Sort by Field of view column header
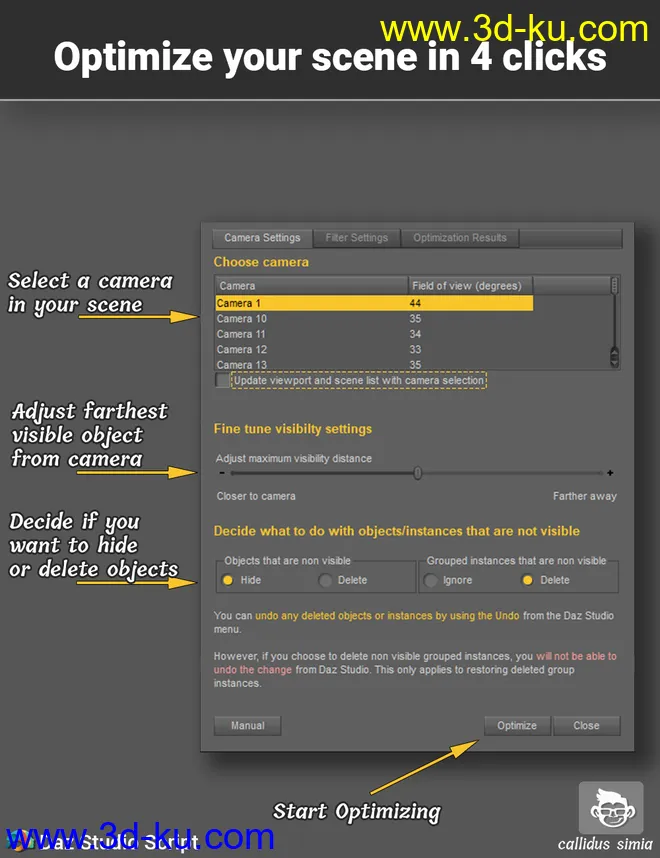This screenshot has width=660, height=858. (x=468, y=286)
